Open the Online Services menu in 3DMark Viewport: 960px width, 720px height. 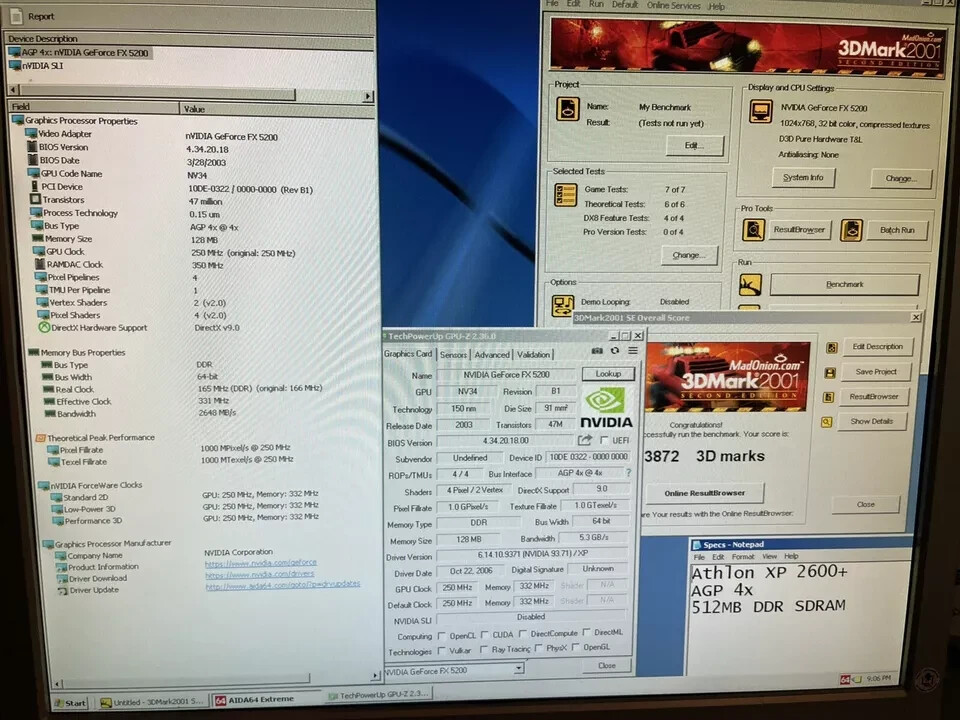coord(673,6)
